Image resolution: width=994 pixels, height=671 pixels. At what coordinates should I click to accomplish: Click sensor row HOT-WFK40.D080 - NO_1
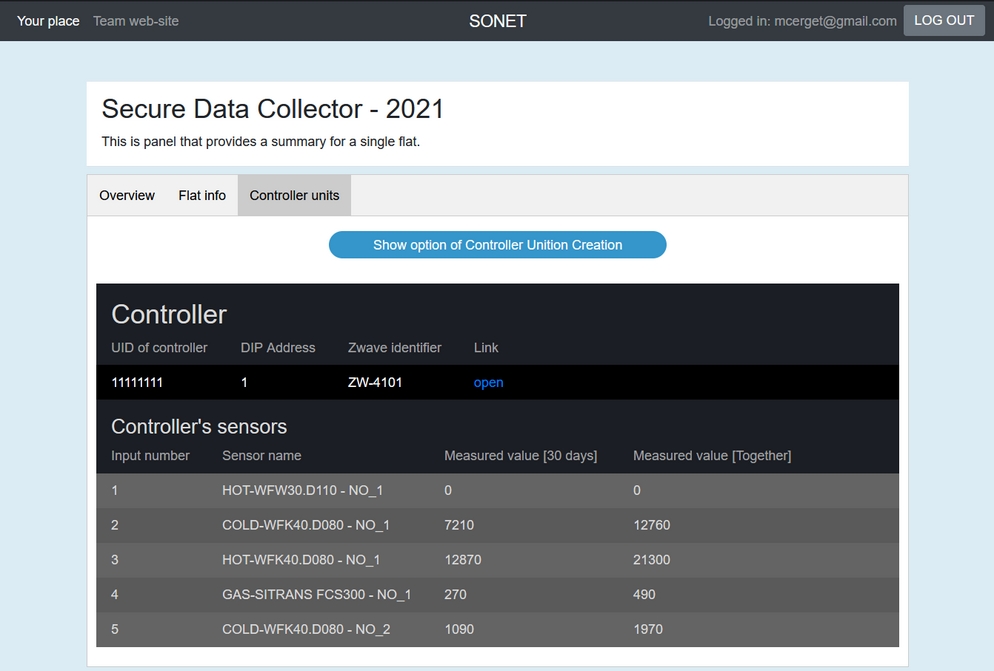point(301,560)
